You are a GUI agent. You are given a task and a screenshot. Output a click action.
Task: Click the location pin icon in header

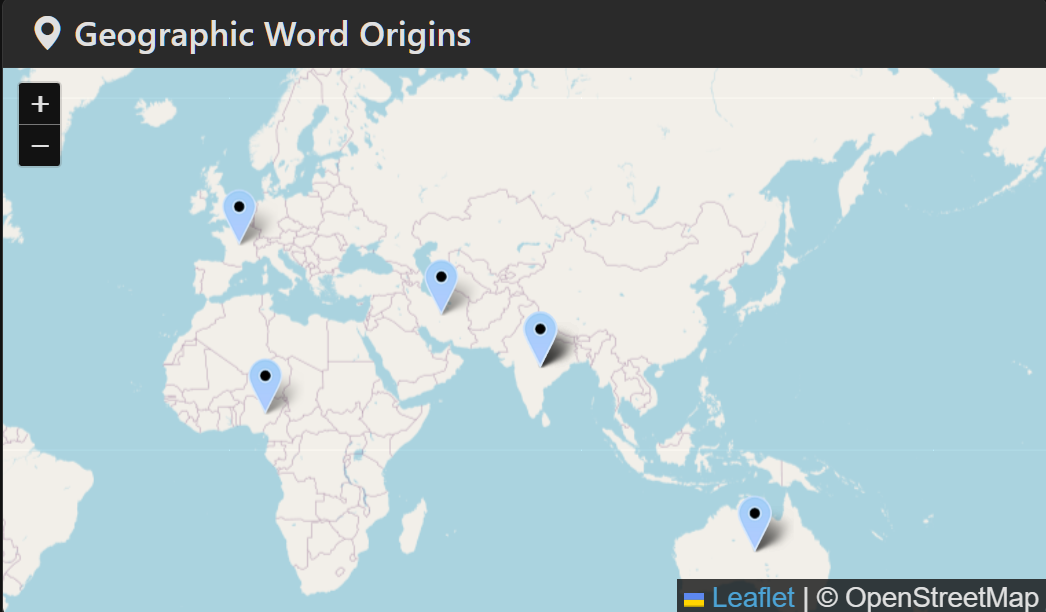pyautogui.click(x=47, y=34)
